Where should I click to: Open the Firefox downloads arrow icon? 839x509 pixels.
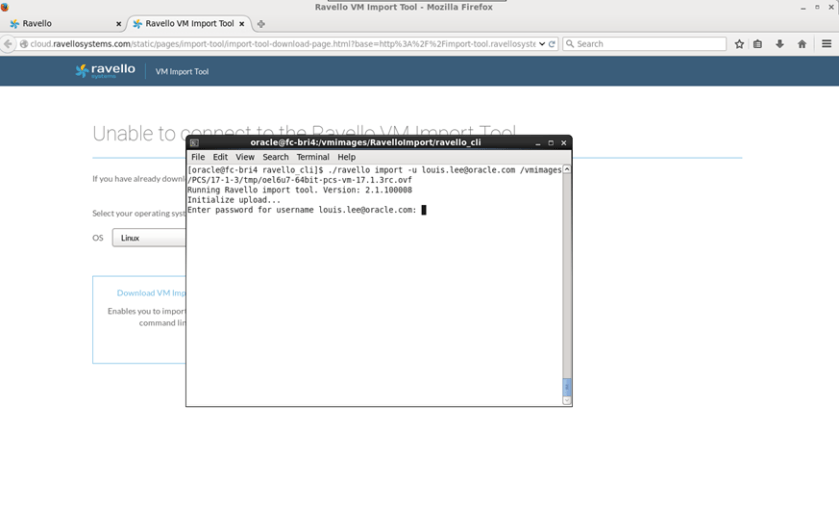780,44
